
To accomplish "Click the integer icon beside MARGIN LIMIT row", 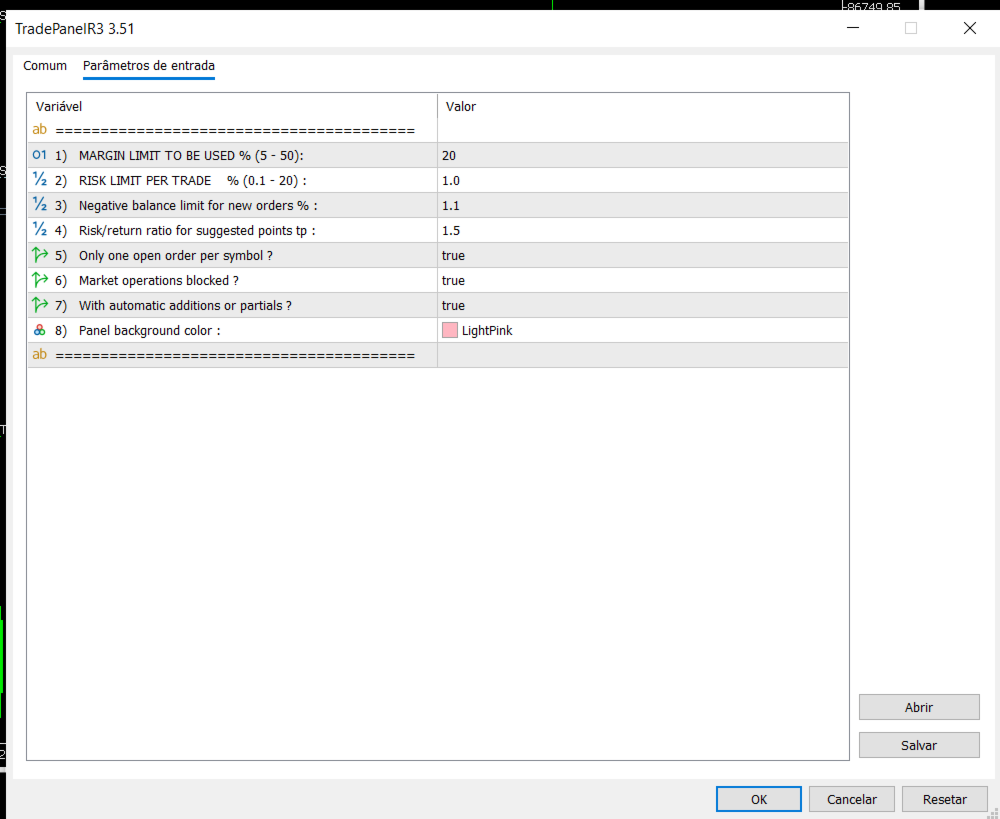I will pyautogui.click(x=40, y=155).
